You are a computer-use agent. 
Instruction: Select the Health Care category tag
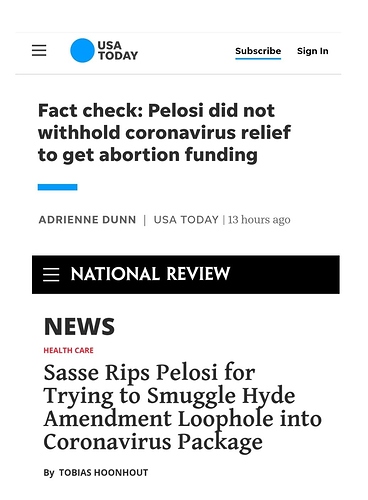[68, 350]
